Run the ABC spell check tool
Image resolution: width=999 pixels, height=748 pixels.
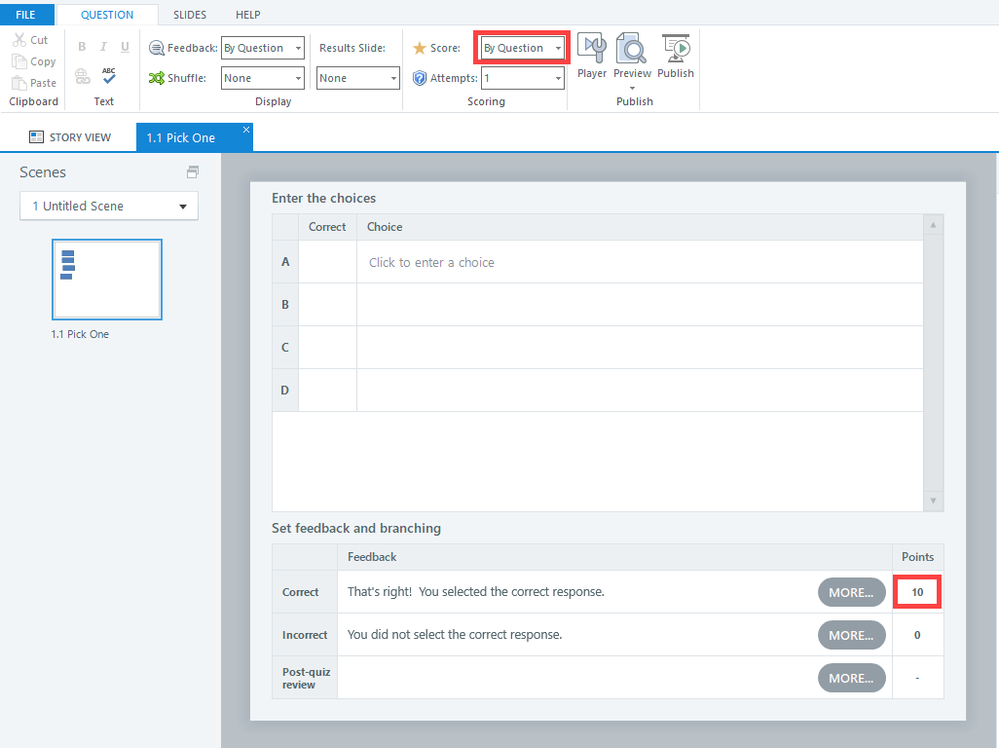coord(108,75)
